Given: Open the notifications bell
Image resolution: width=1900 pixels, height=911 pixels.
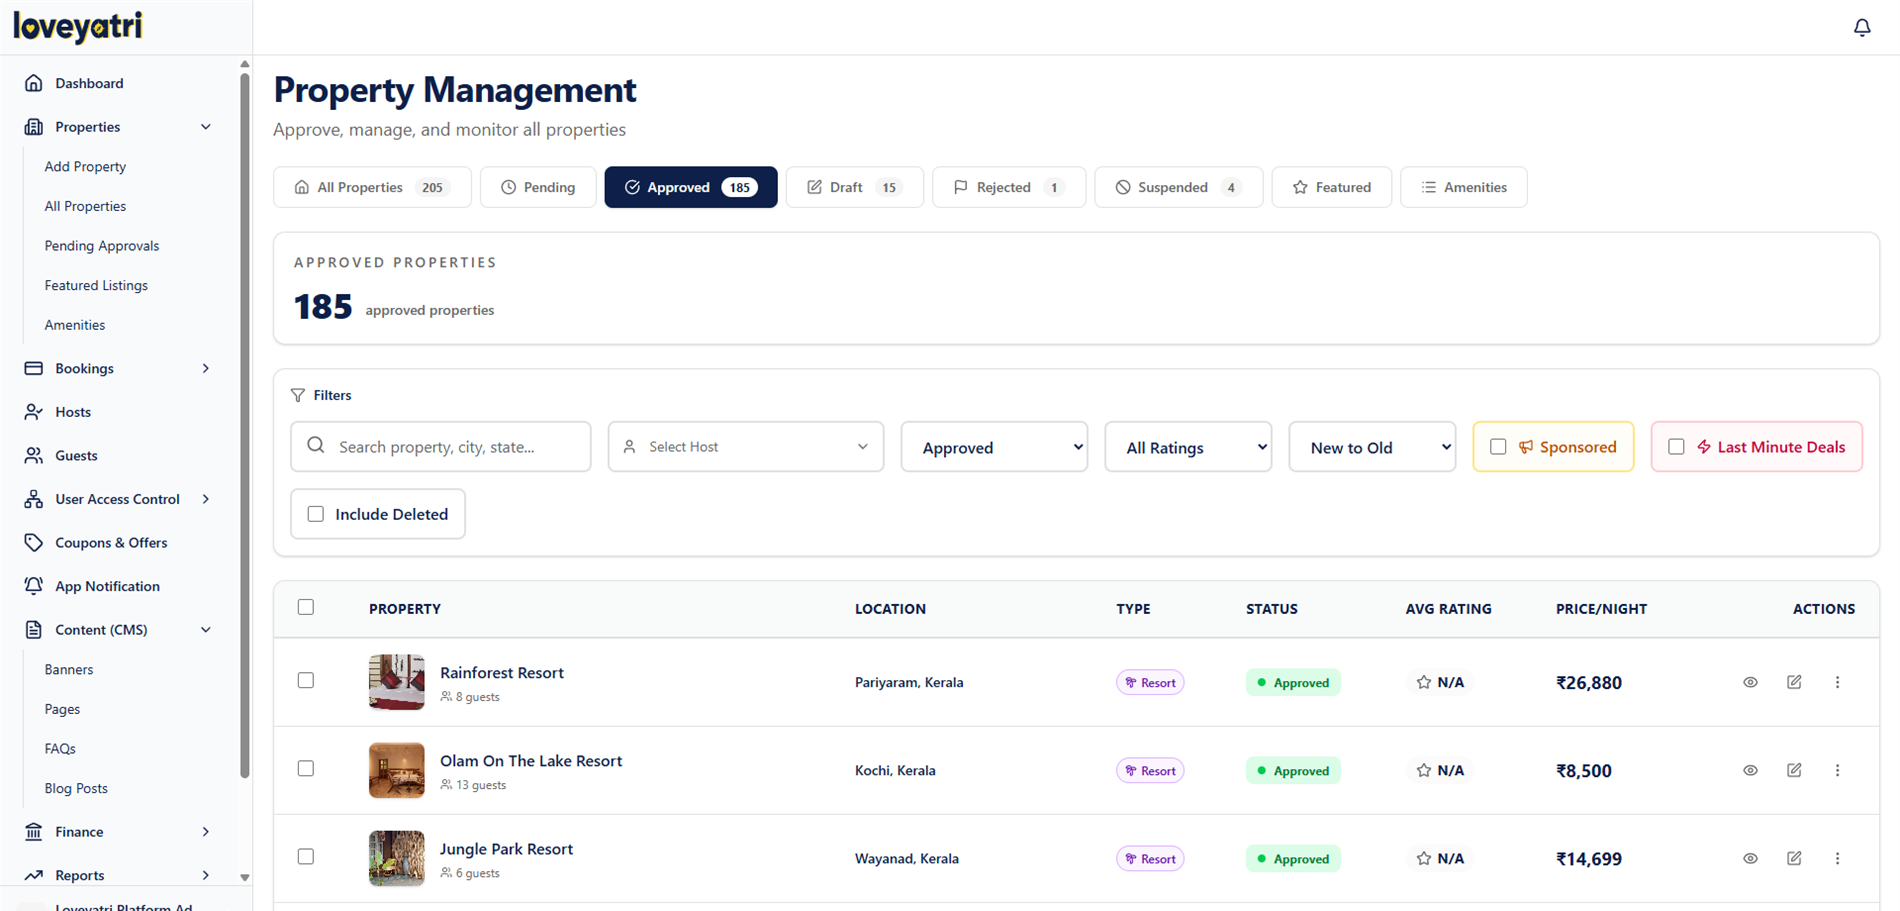Looking at the screenshot, I should (1862, 27).
